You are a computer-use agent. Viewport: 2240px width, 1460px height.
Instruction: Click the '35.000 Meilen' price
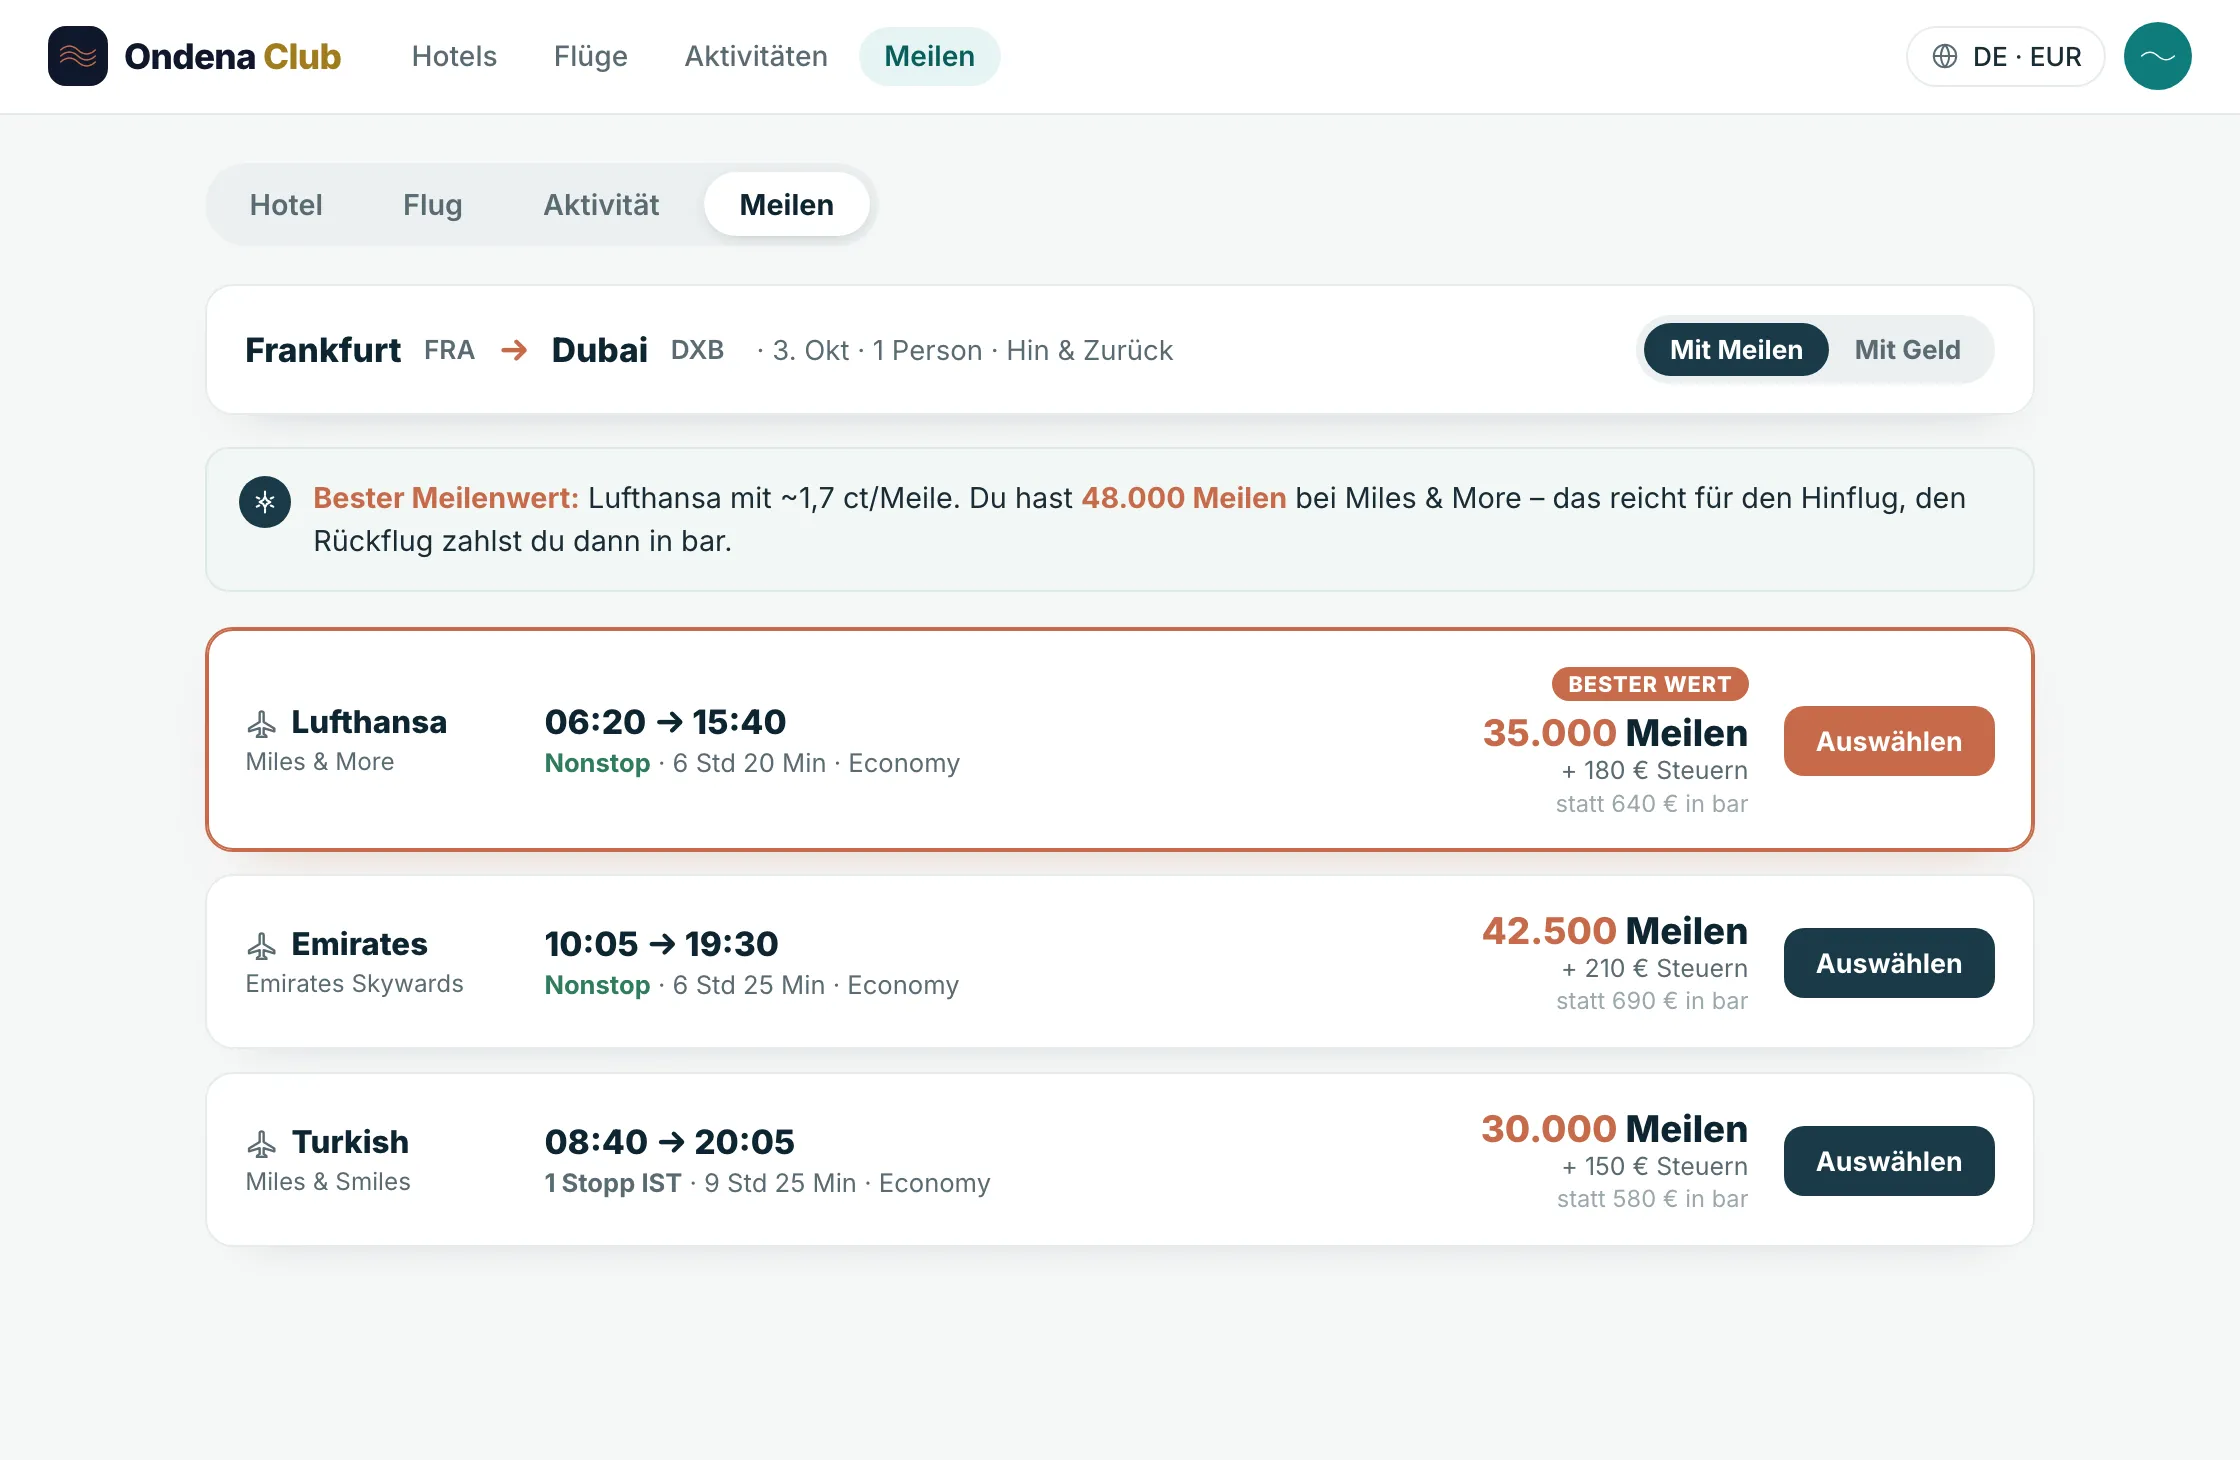[1616, 733]
